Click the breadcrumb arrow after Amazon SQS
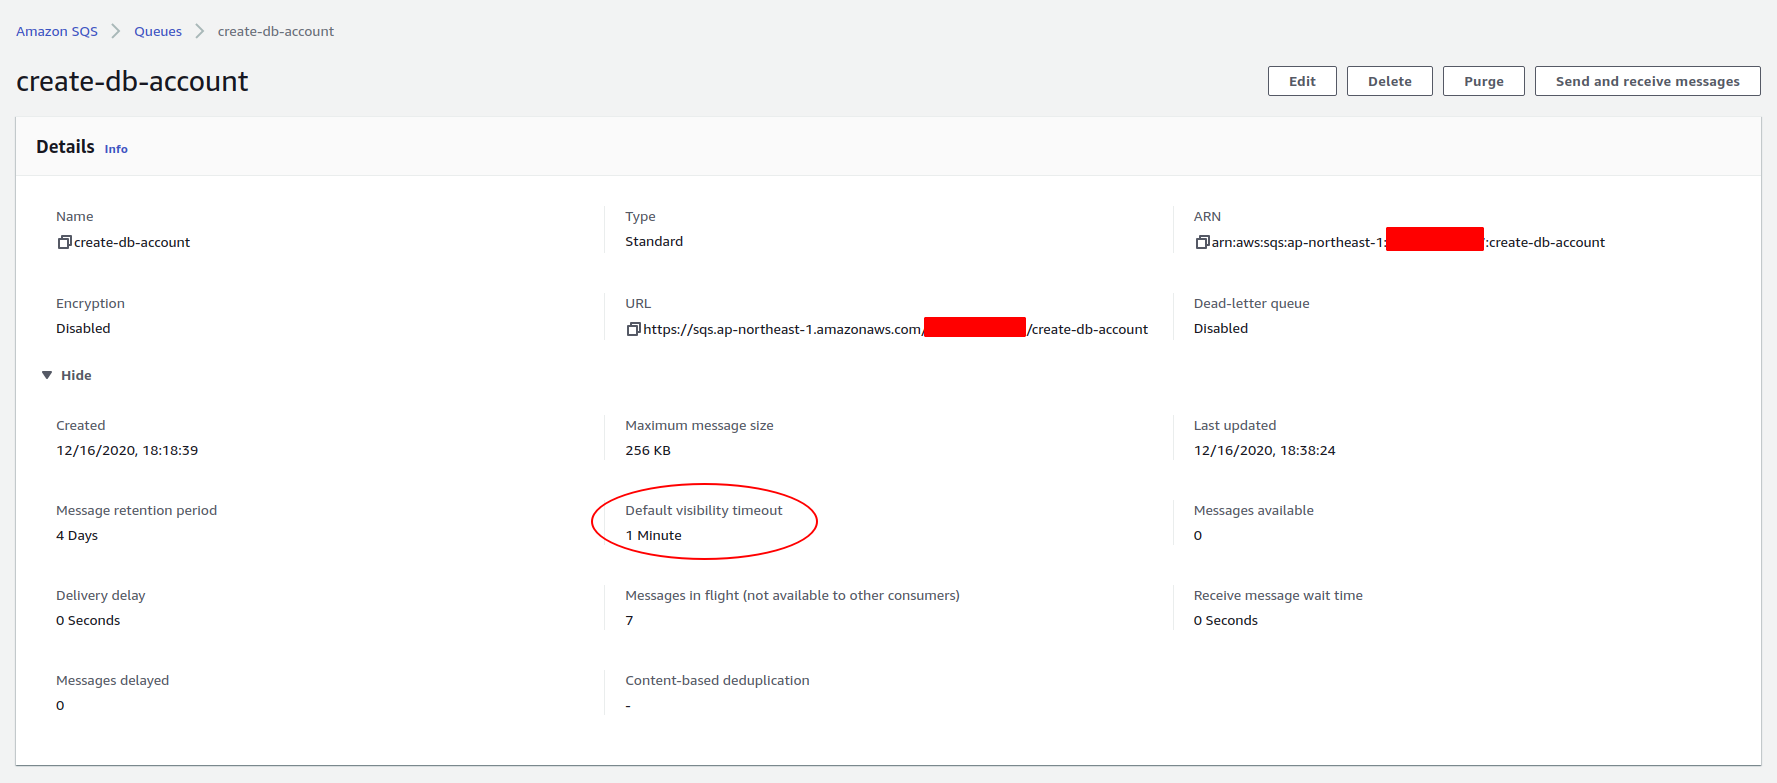This screenshot has width=1777, height=783. point(116,31)
